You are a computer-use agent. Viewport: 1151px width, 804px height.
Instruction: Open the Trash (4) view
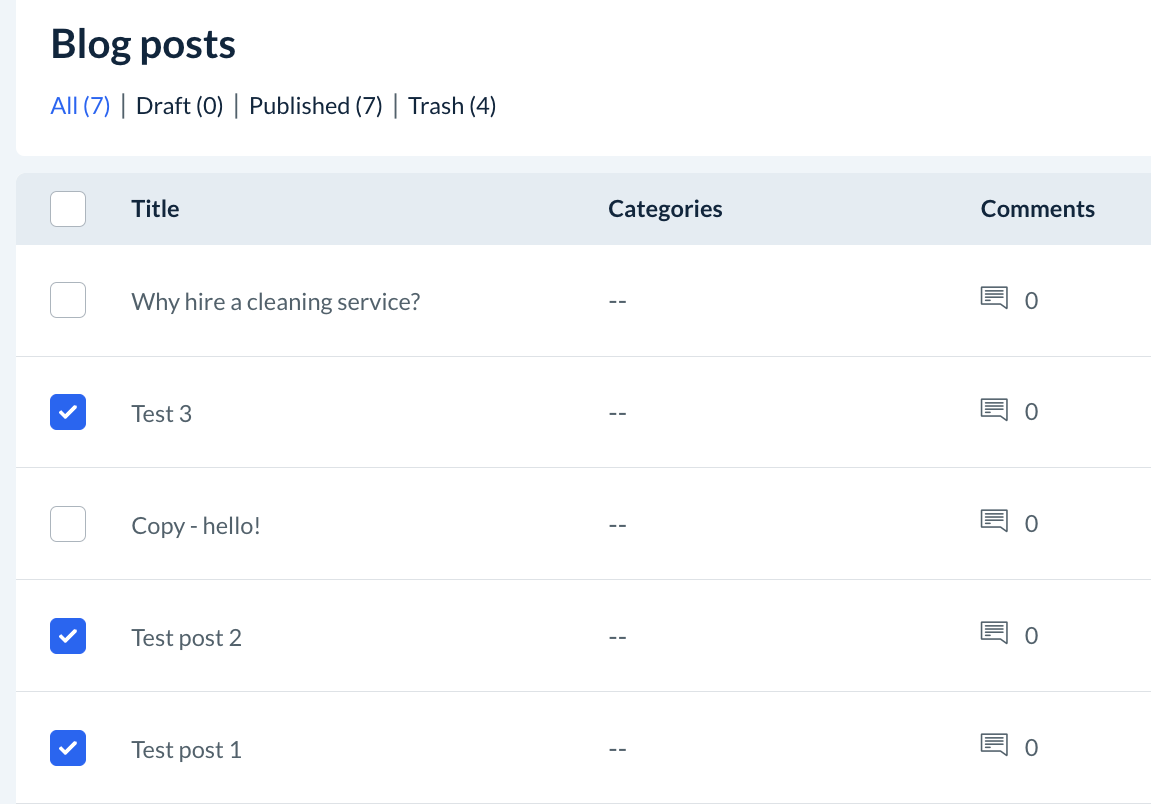[x=452, y=106]
